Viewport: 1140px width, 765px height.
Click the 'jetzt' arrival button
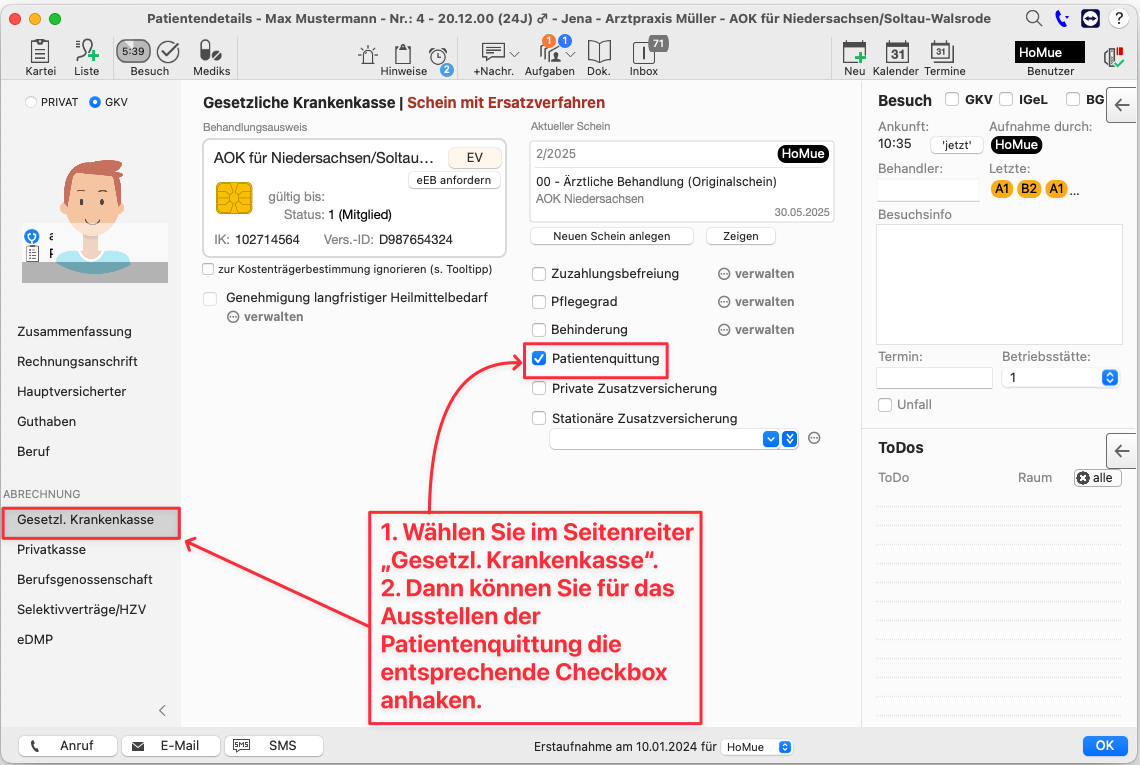pos(957,145)
